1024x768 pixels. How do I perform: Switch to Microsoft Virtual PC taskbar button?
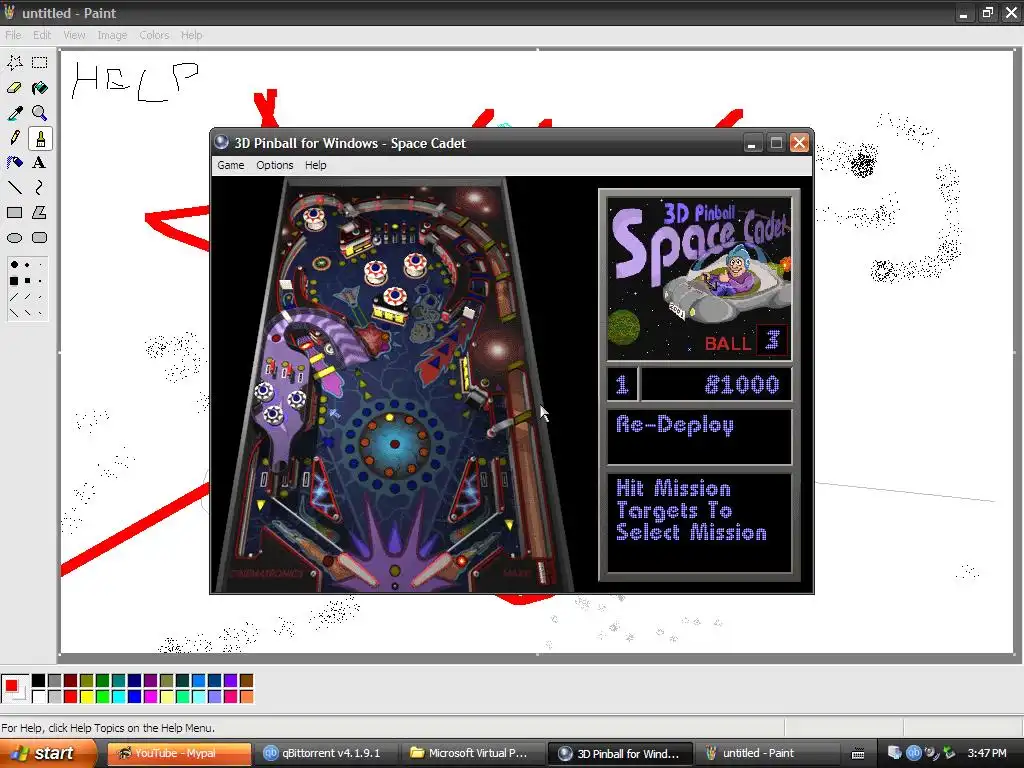pyautogui.click(x=473, y=753)
